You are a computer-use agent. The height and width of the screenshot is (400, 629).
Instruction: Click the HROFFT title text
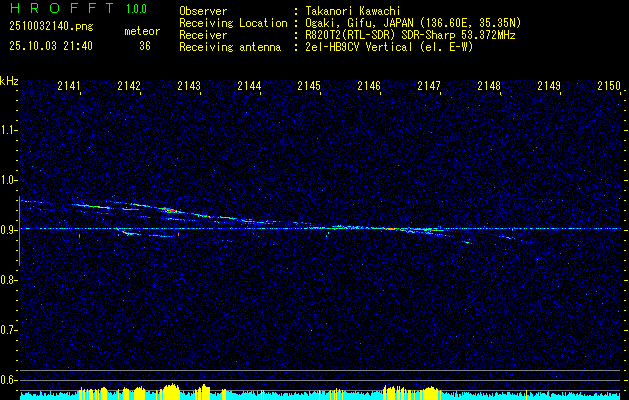click(x=61, y=8)
